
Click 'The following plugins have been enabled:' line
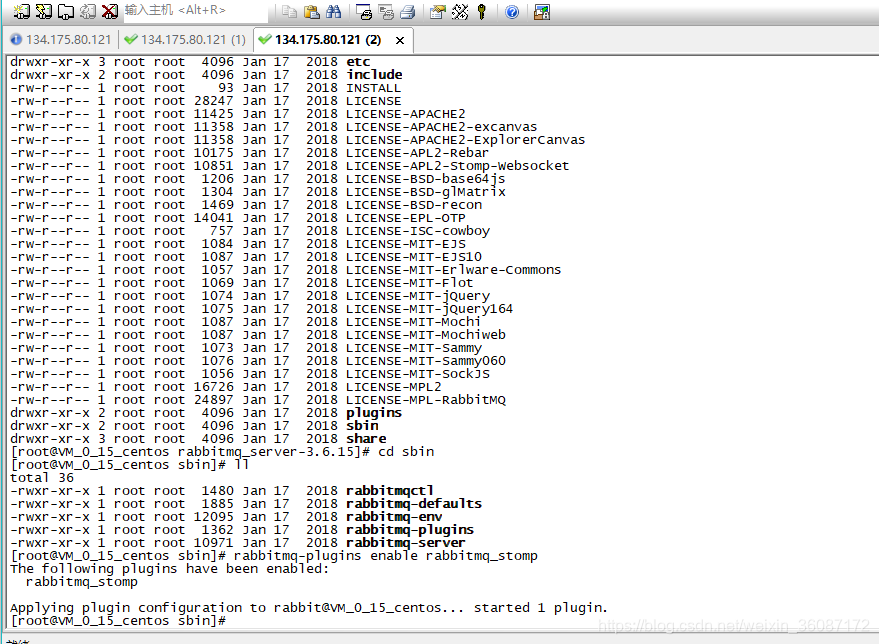(x=169, y=569)
